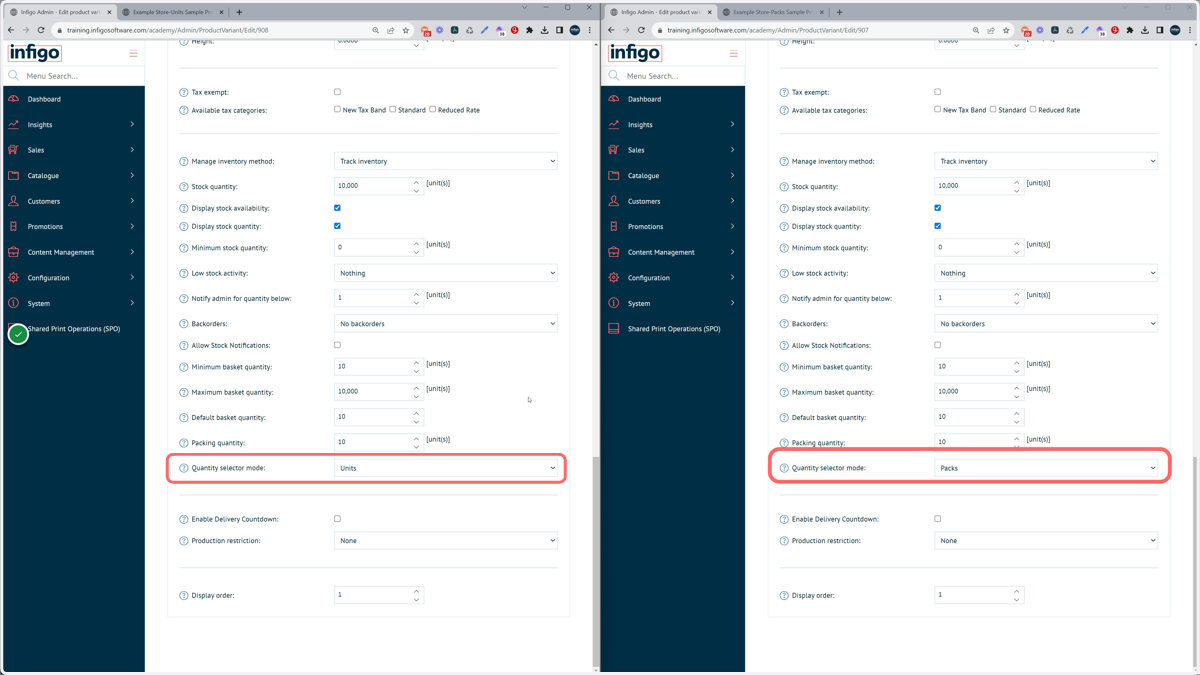The width and height of the screenshot is (1200, 675).
Task: Toggle New Tax Band checkbox in left window
Action: tap(337, 109)
